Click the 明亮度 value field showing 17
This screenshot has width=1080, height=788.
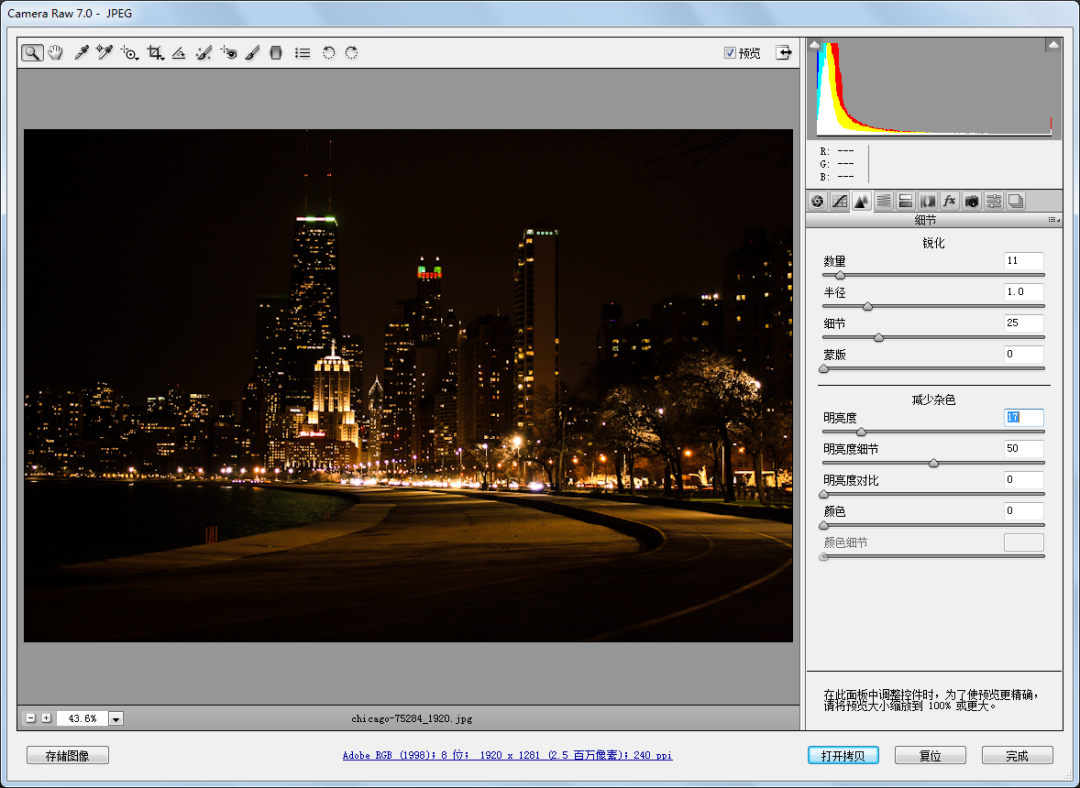(x=1024, y=417)
